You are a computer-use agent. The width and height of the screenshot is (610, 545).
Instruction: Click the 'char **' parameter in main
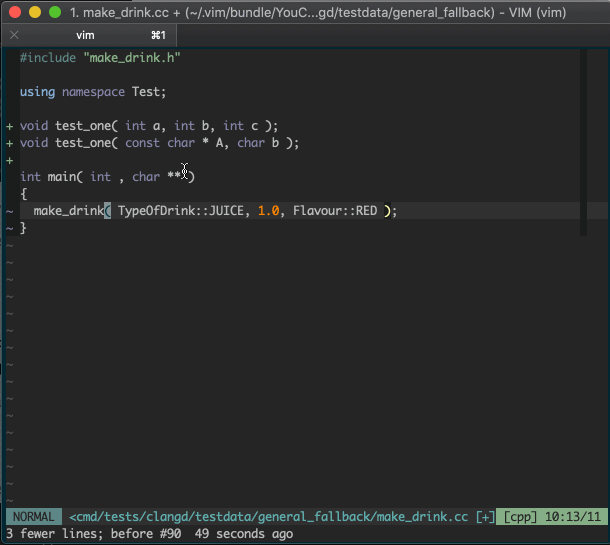156,177
